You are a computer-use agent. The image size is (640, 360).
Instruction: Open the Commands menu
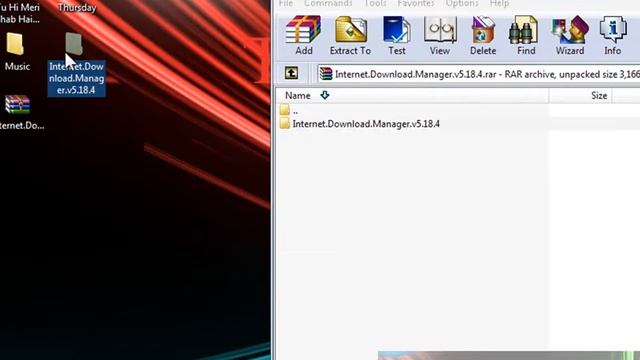pyautogui.click(x=328, y=4)
